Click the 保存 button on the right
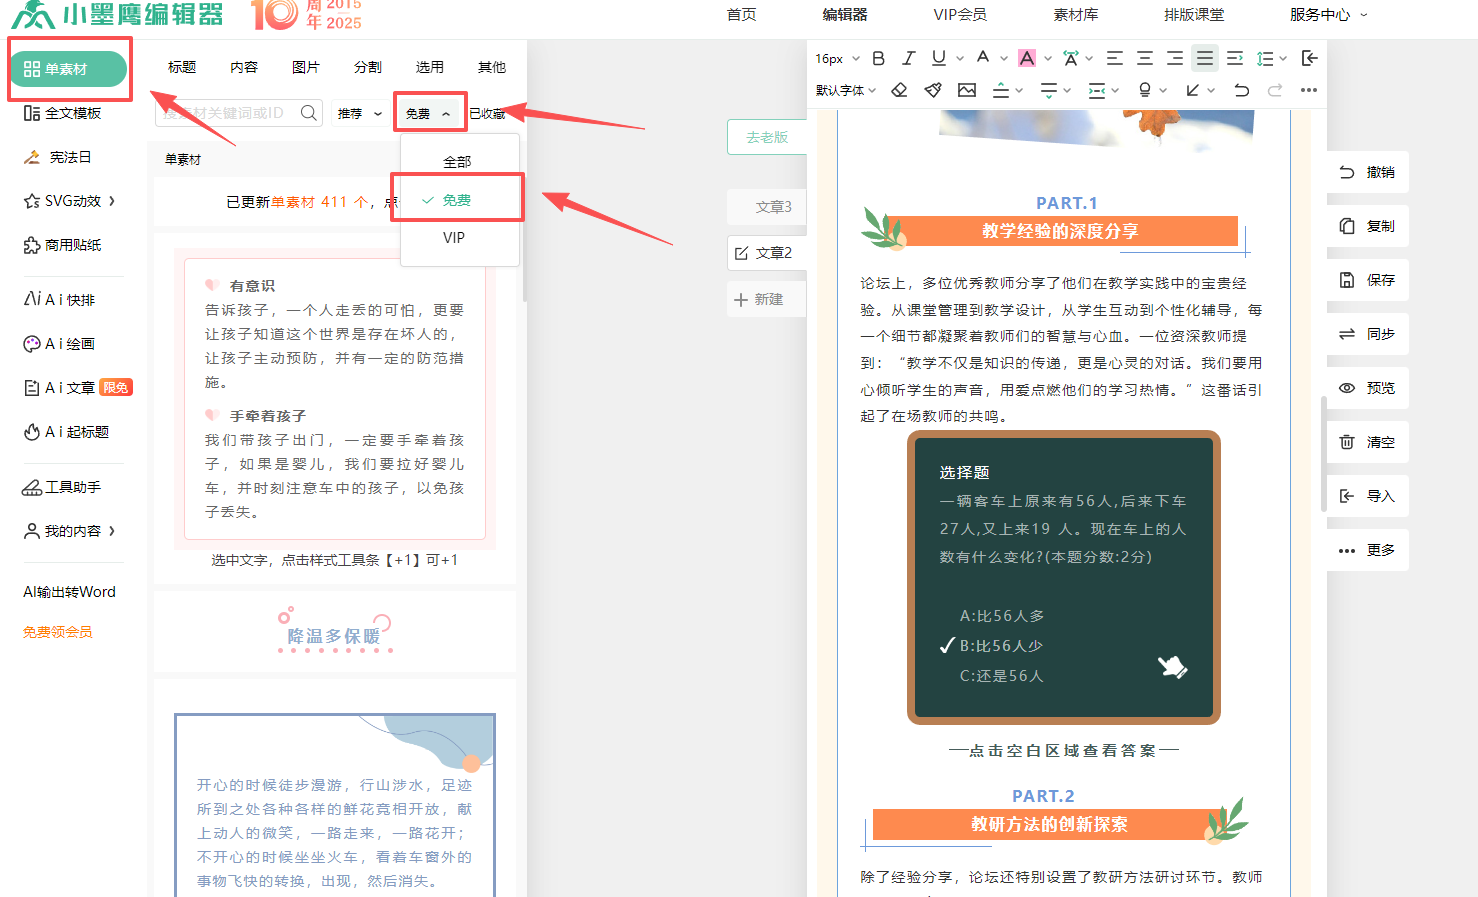 pyautogui.click(x=1368, y=280)
